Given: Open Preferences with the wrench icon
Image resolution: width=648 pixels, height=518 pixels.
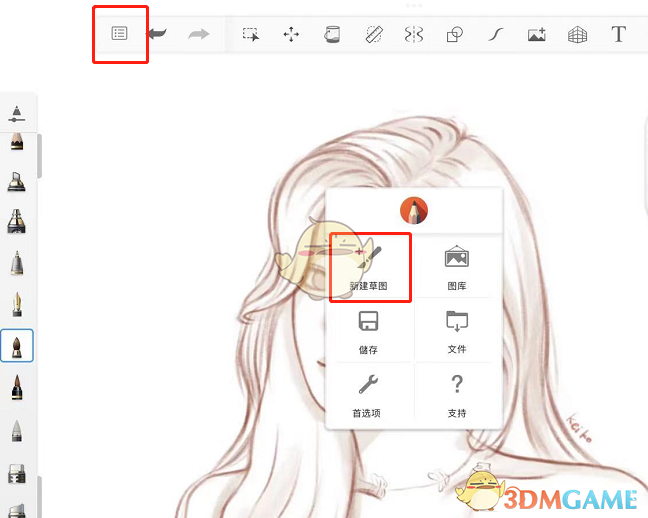Looking at the screenshot, I should 367,396.
